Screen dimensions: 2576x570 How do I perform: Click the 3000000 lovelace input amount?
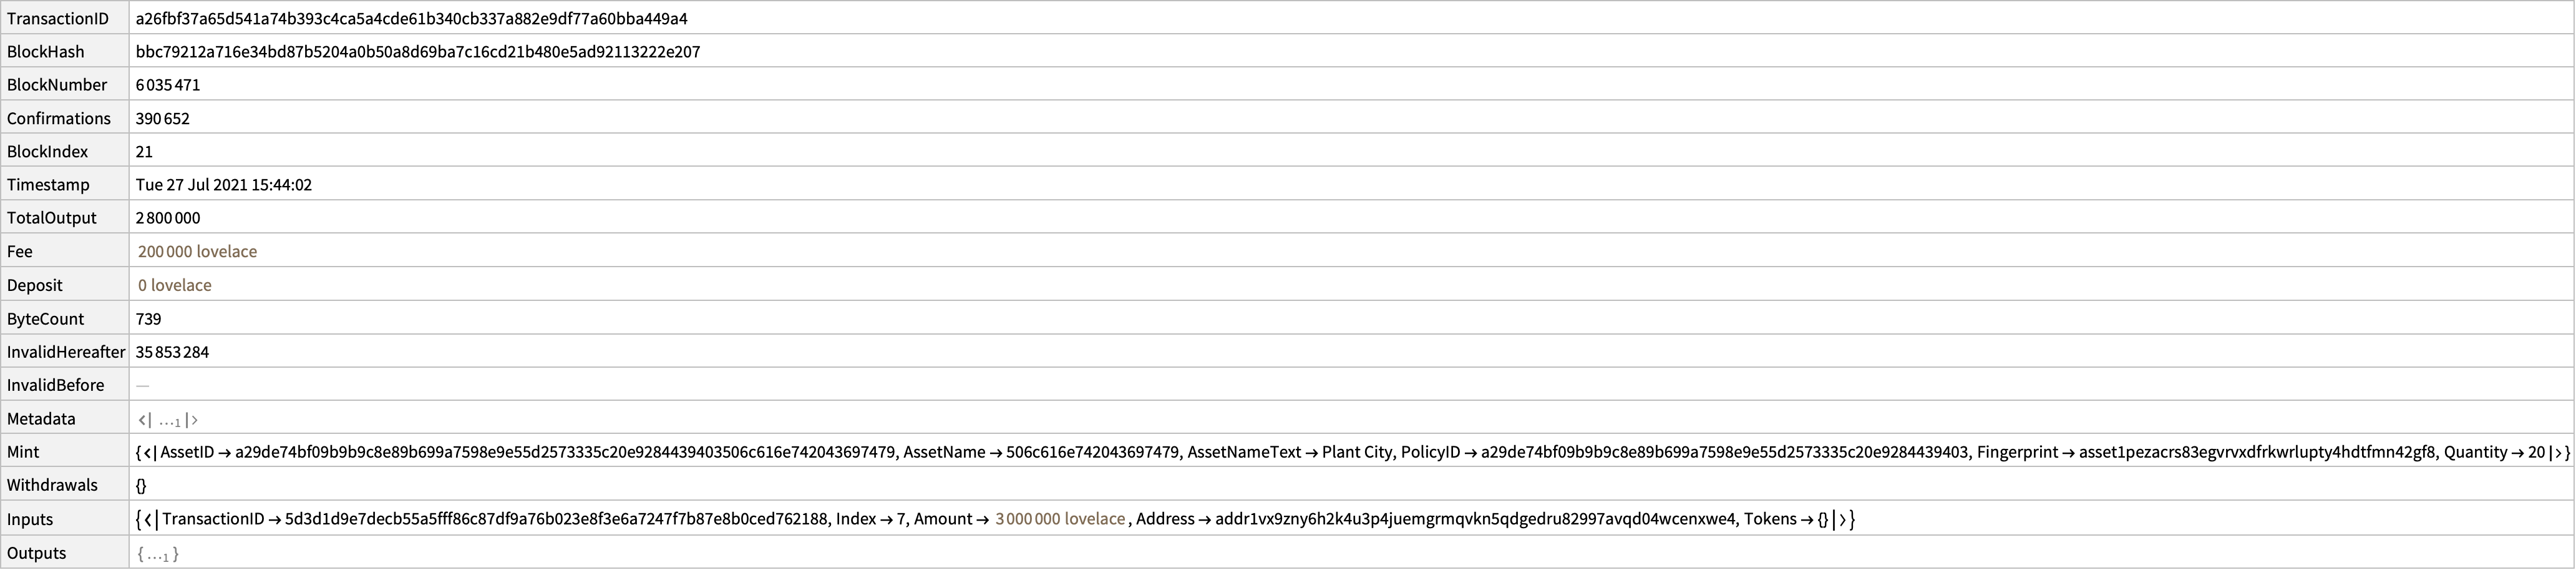click(1060, 519)
